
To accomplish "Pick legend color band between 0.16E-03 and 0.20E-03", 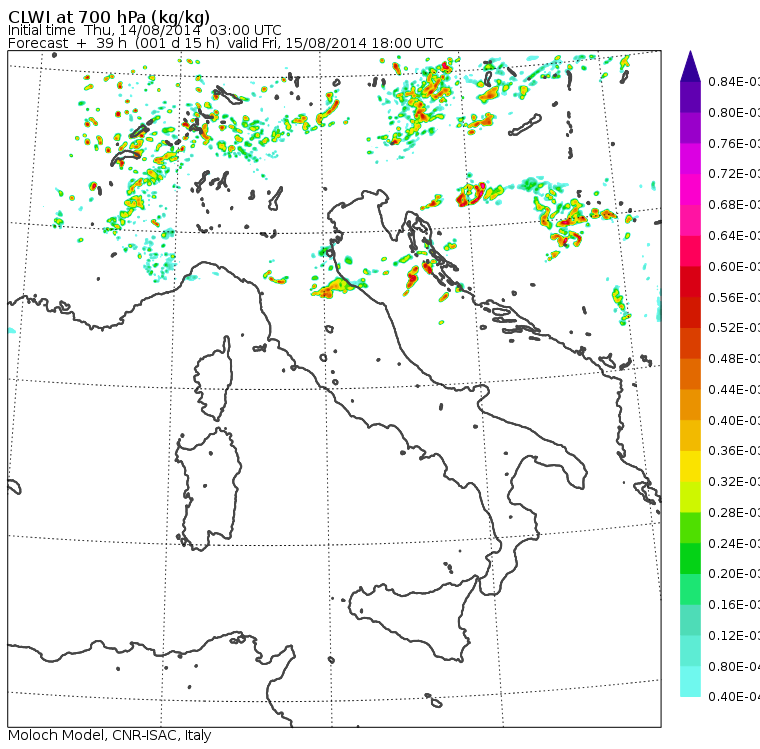I will [690, 590].
